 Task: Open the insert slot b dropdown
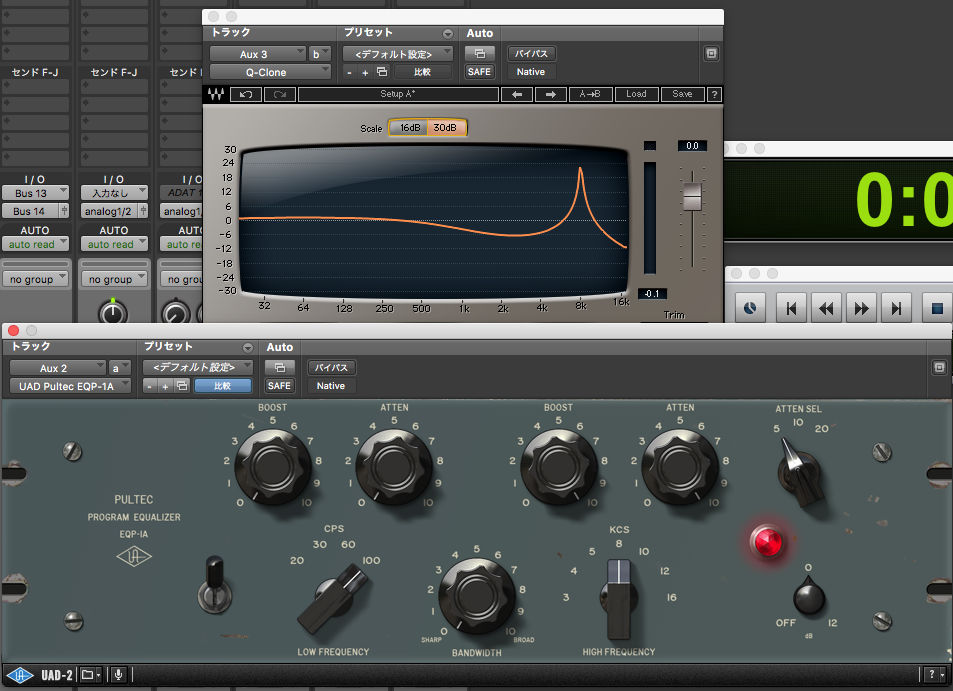pos(320,54)
